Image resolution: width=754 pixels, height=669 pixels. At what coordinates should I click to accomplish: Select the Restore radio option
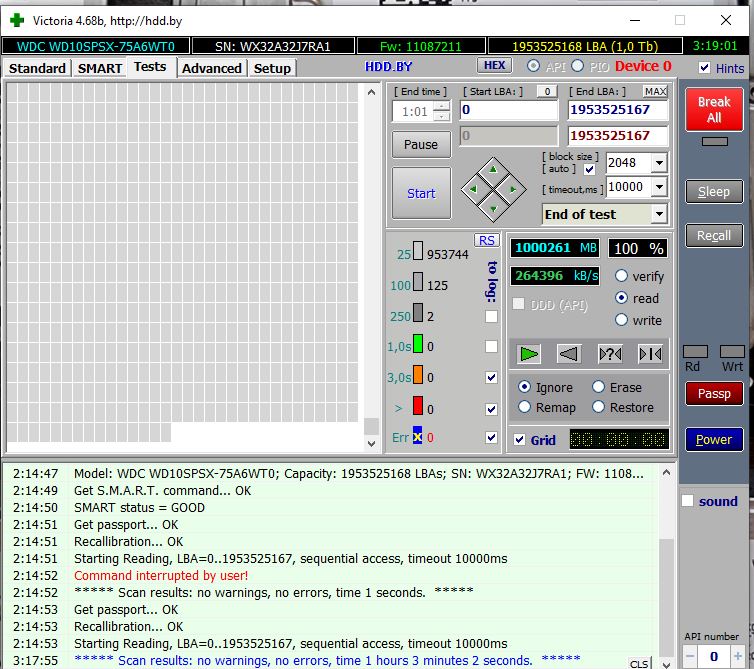(x=598, y=407)
